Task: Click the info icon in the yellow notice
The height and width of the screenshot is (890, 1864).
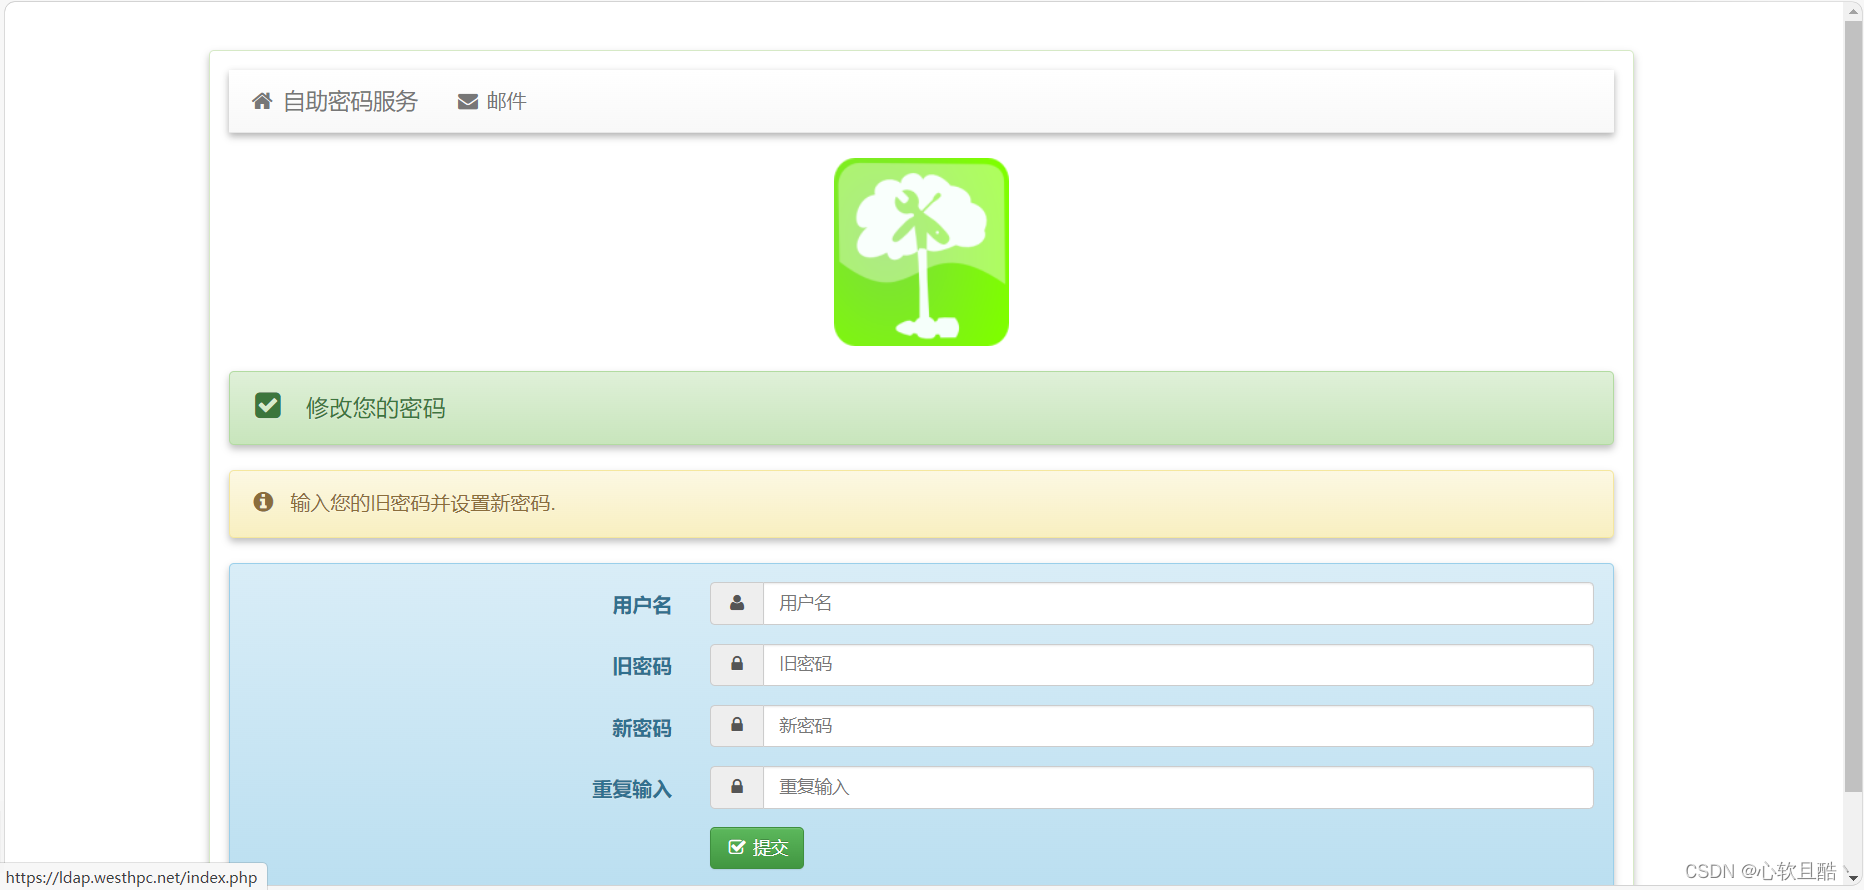Action: coord(263,502)
